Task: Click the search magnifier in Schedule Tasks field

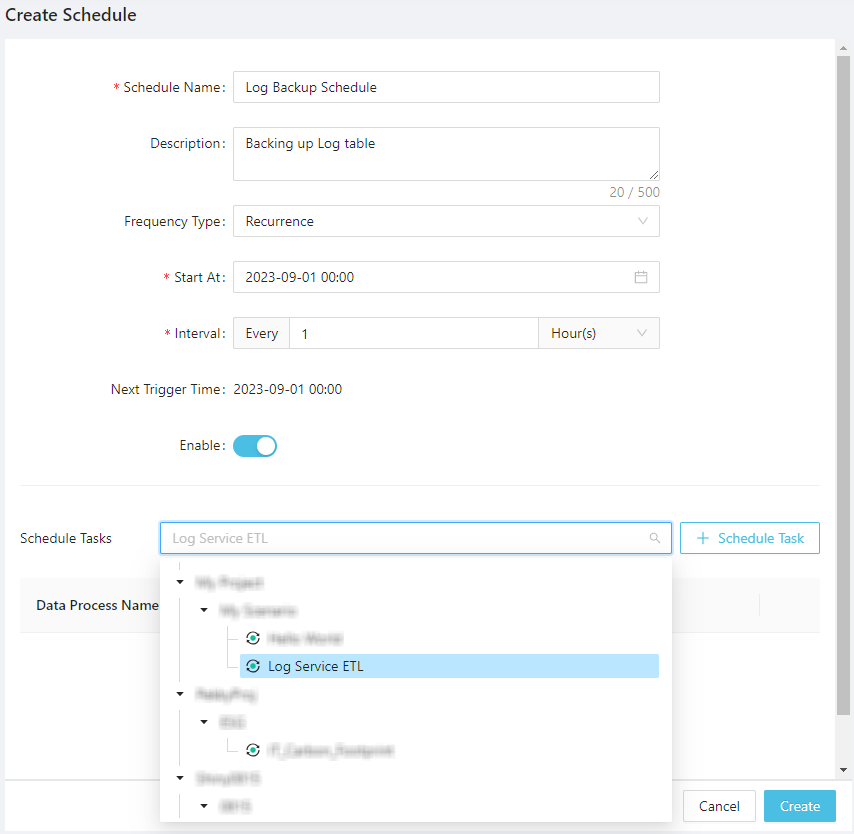Action: (655, 538)
